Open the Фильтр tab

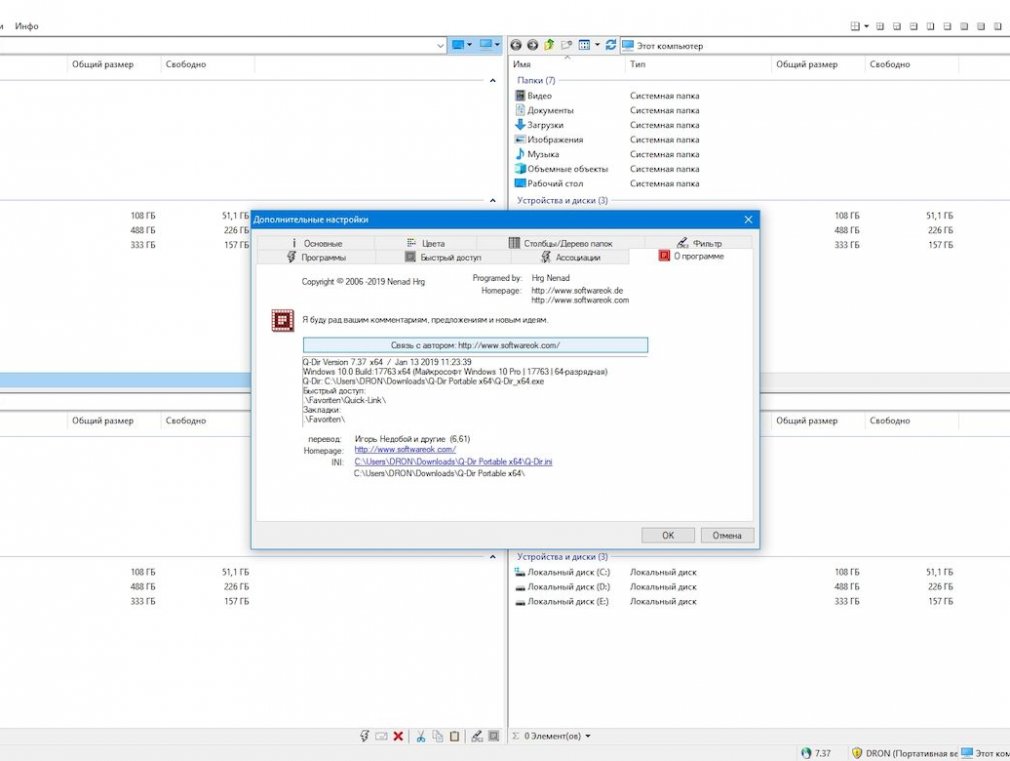click(x=698, y=243)
